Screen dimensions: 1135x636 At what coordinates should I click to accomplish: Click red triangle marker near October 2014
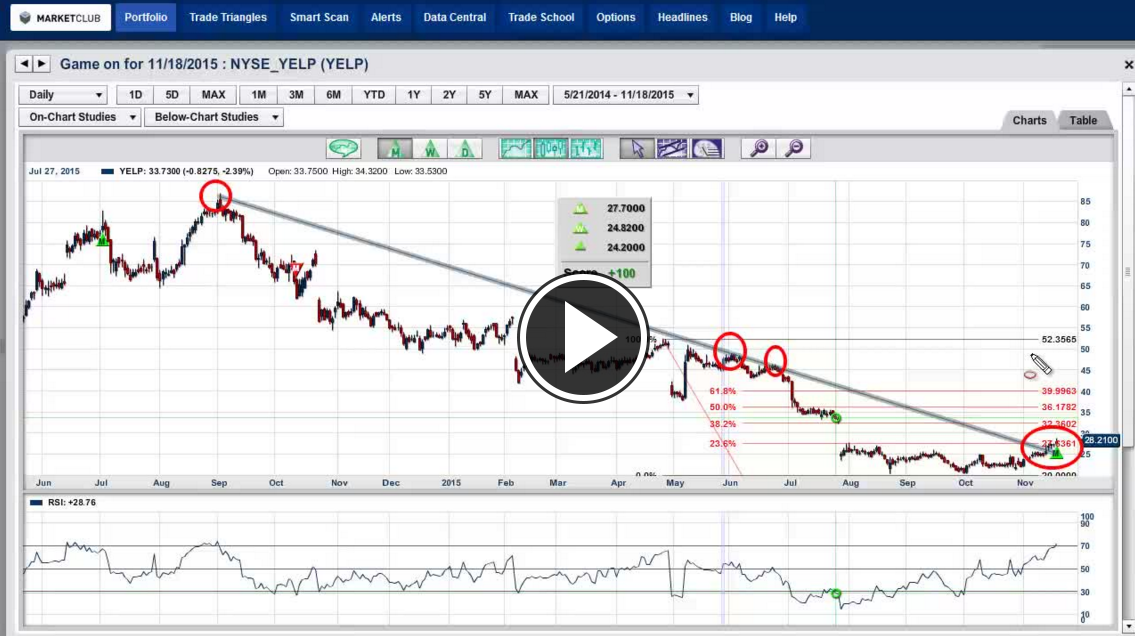coord(296,268)
